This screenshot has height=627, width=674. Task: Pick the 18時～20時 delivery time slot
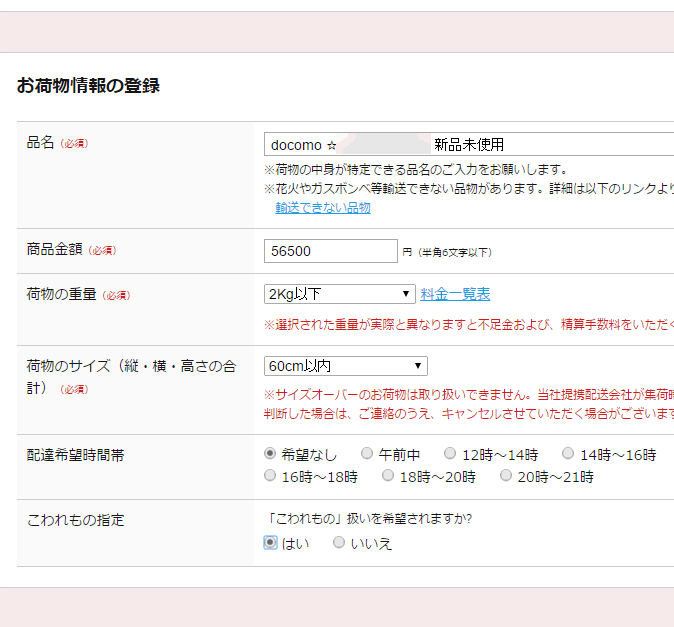click(388, 476)
